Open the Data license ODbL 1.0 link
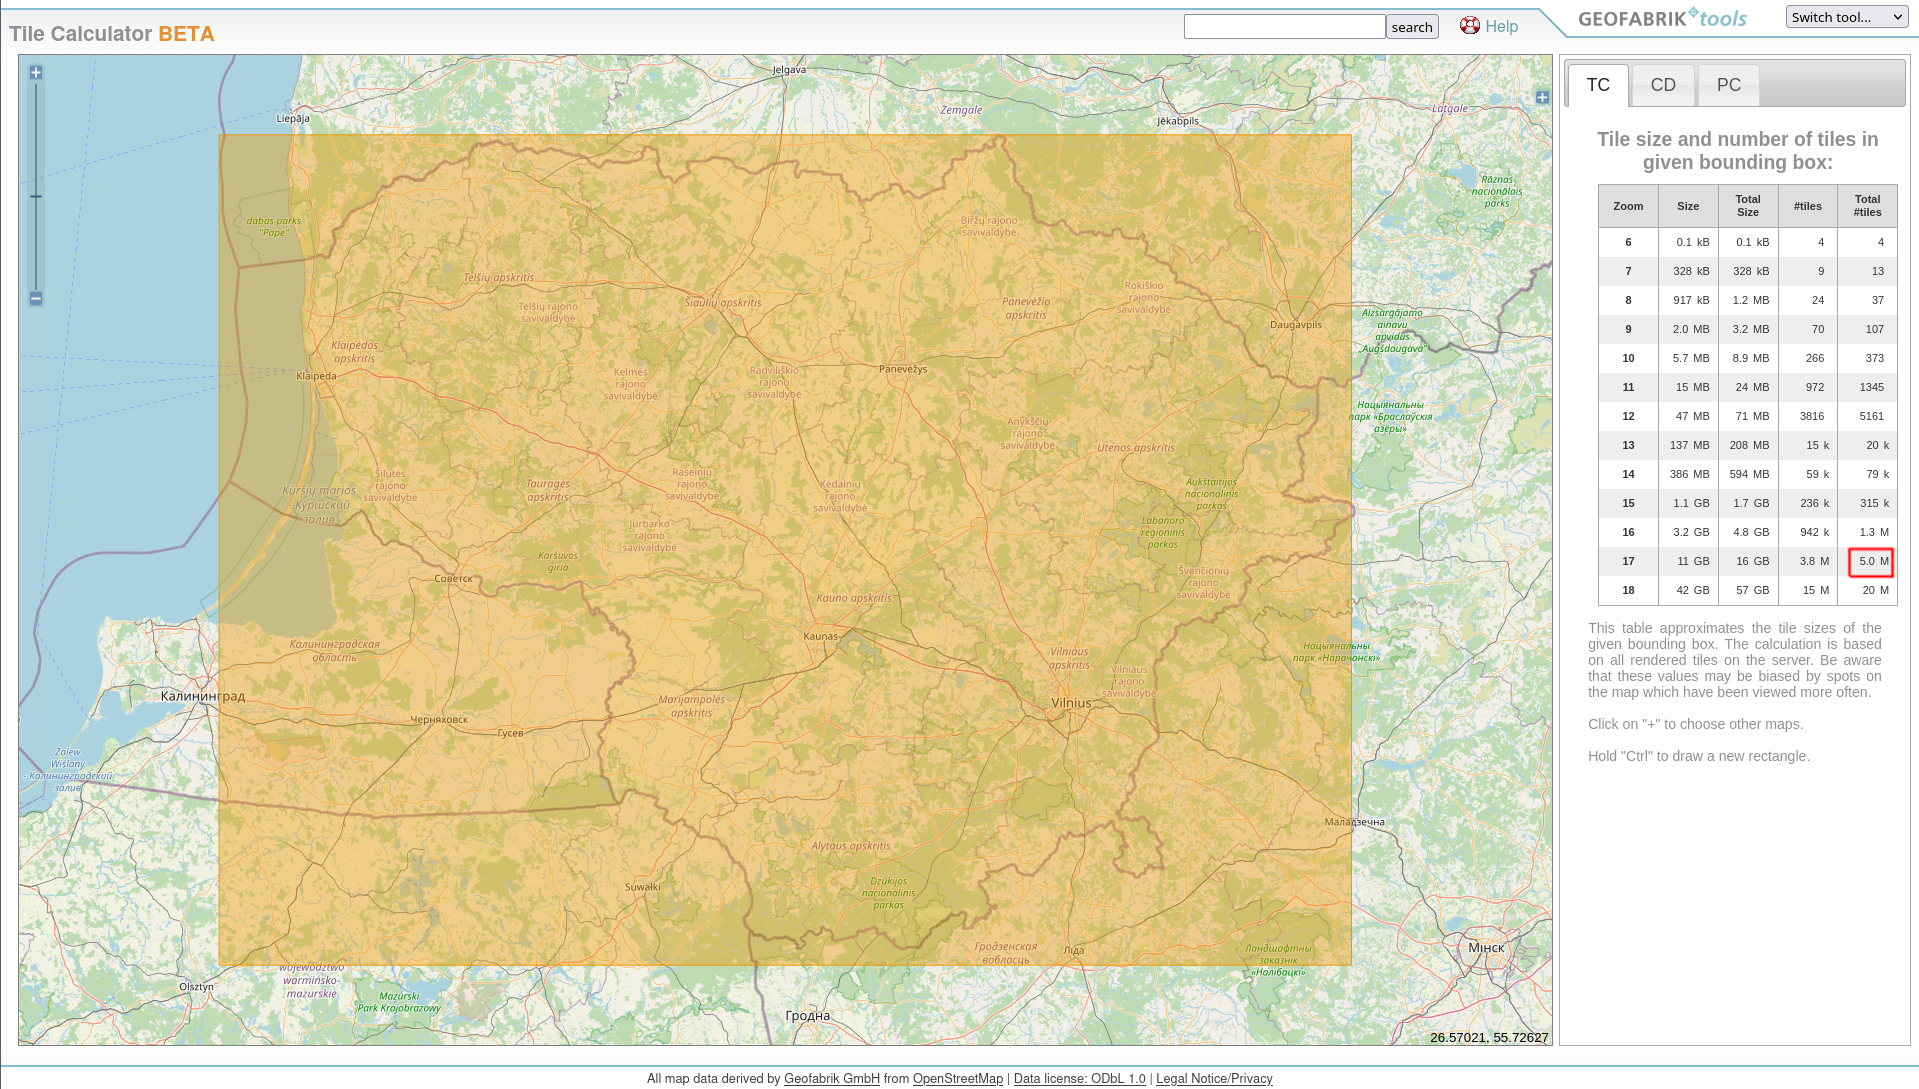 (x=1079, y=1078)
